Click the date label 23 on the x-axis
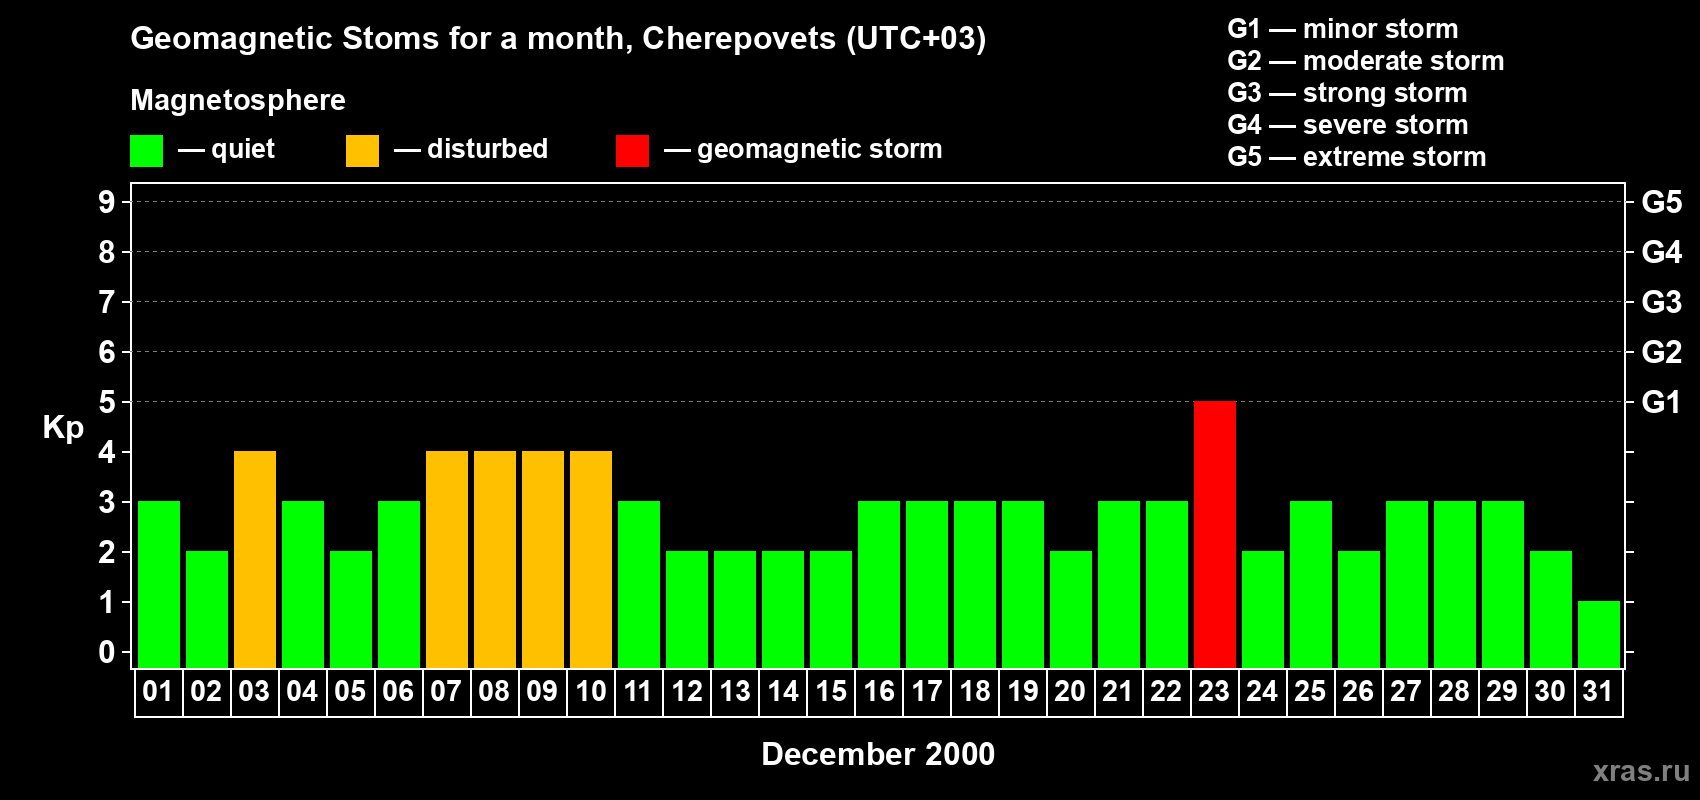 coord(1214,692)
